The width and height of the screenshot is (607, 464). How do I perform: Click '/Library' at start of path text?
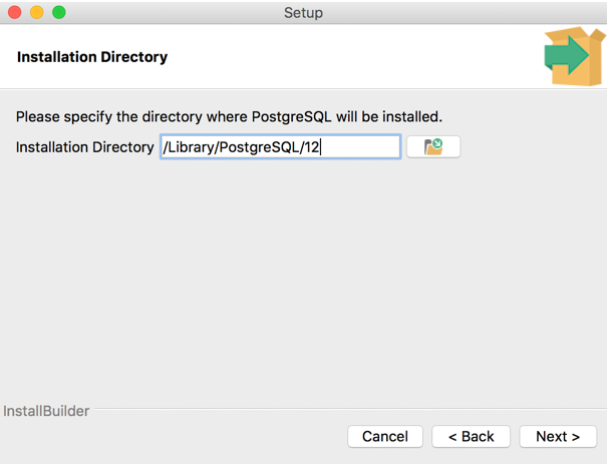(x=185, y=147)
